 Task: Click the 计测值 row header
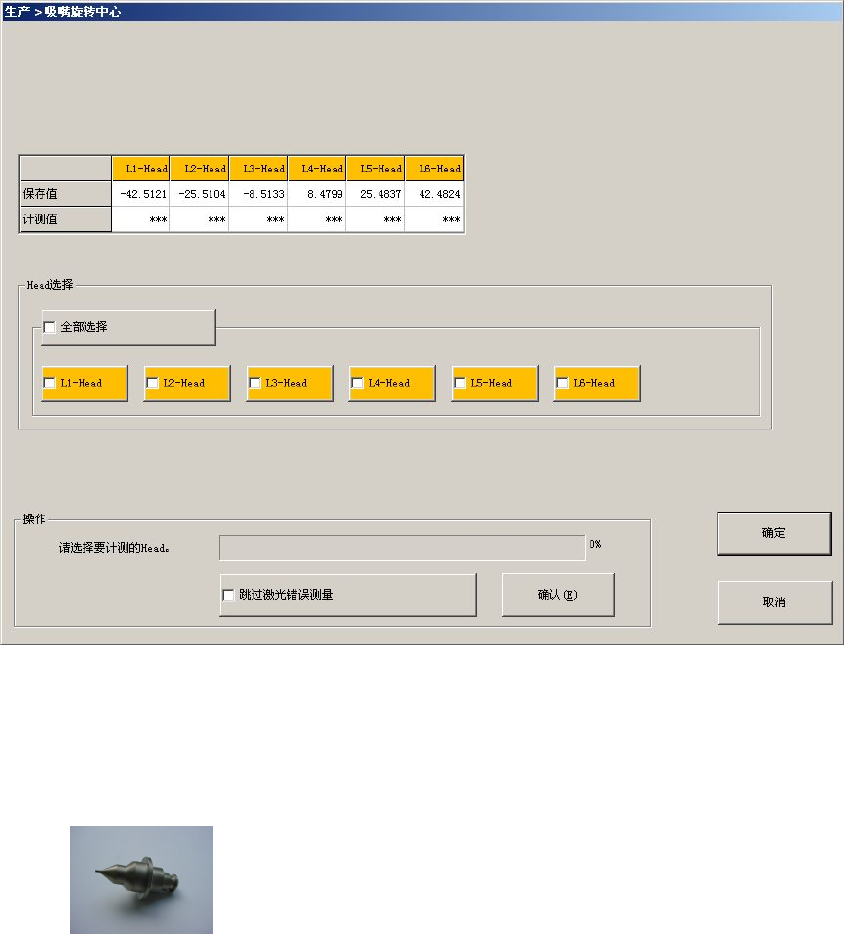click(x=66, y=219)
